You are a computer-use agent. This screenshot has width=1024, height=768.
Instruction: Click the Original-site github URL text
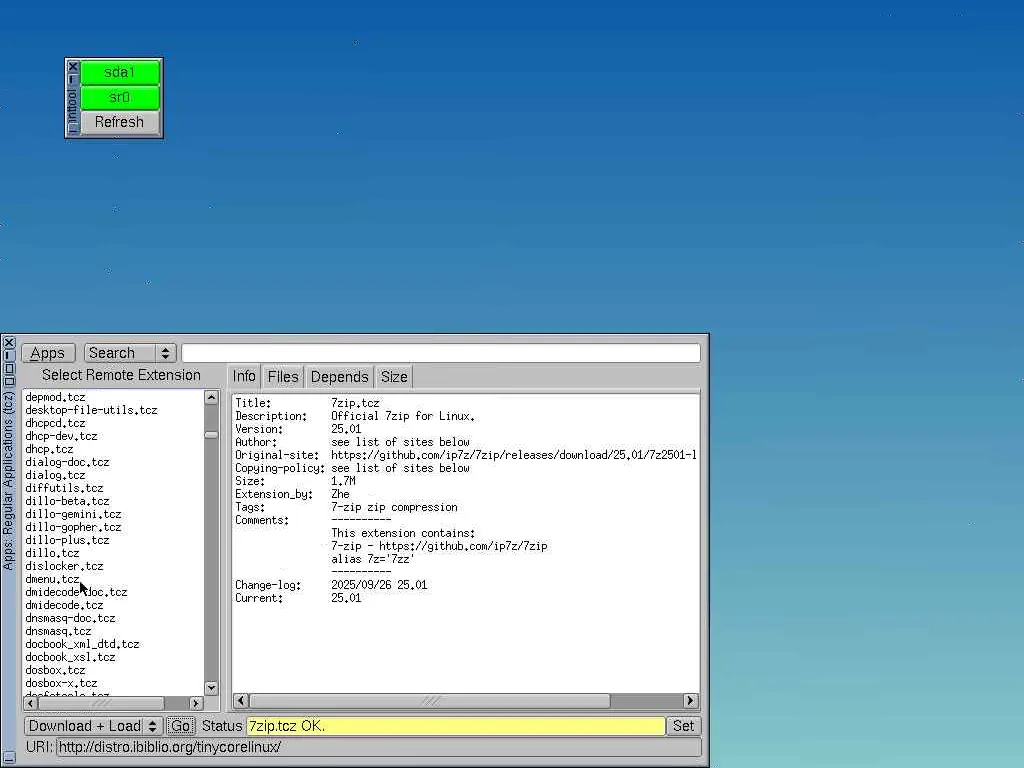513,455
